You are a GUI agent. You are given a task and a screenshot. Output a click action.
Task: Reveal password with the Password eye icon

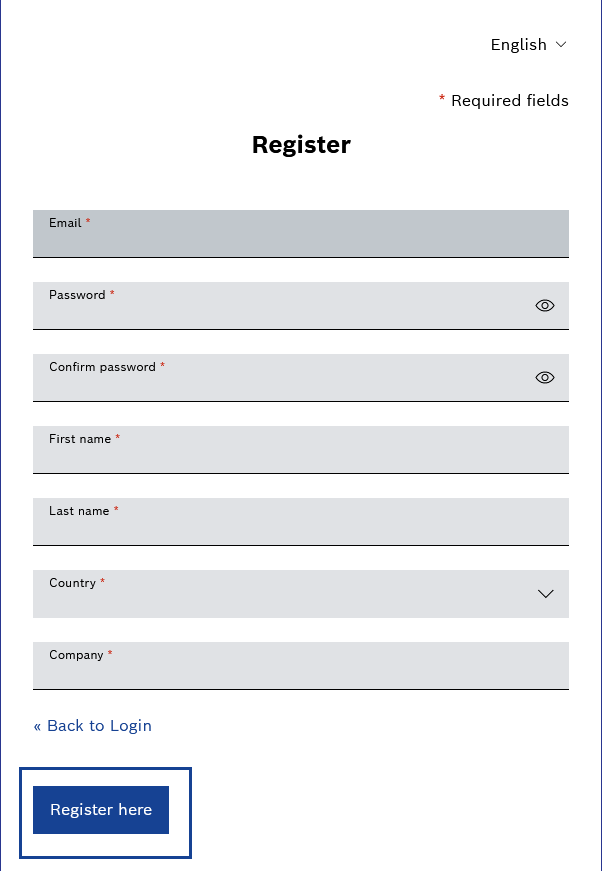coord(545,306)
